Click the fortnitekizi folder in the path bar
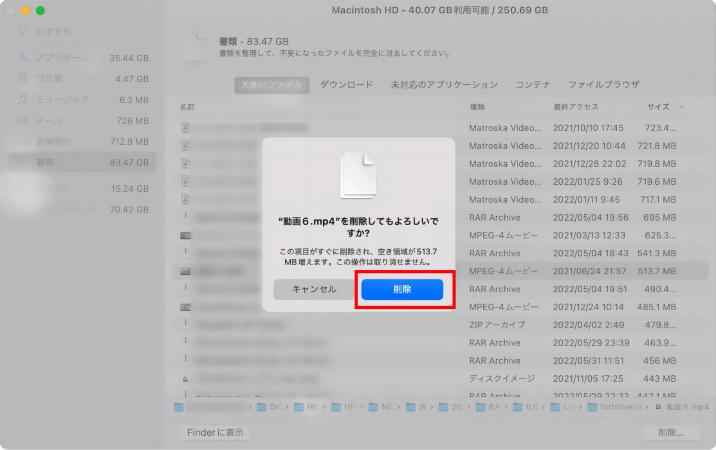The width and height of the screenshot is (716, 450). 615,407
